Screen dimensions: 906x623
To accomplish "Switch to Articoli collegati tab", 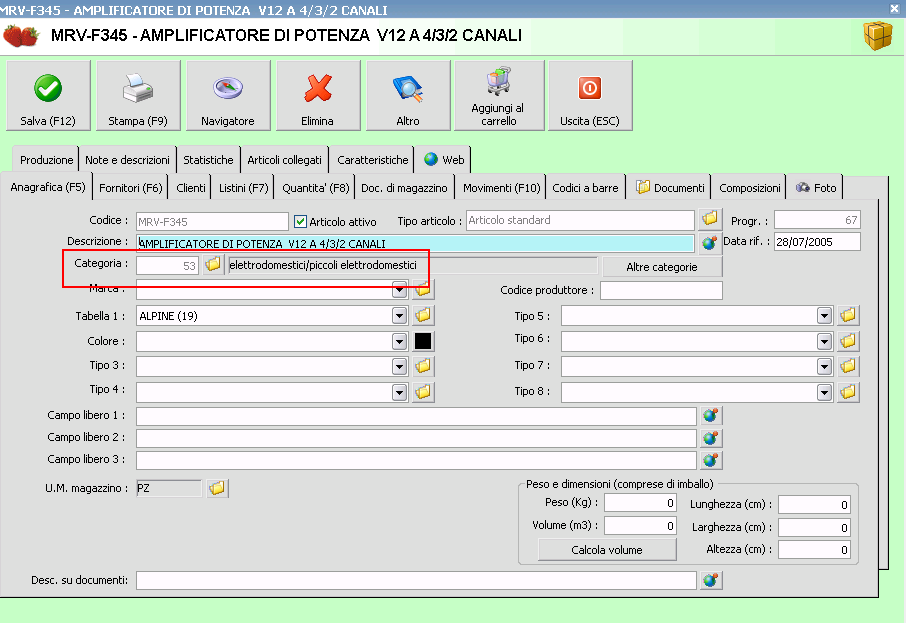I will (284, 160).
